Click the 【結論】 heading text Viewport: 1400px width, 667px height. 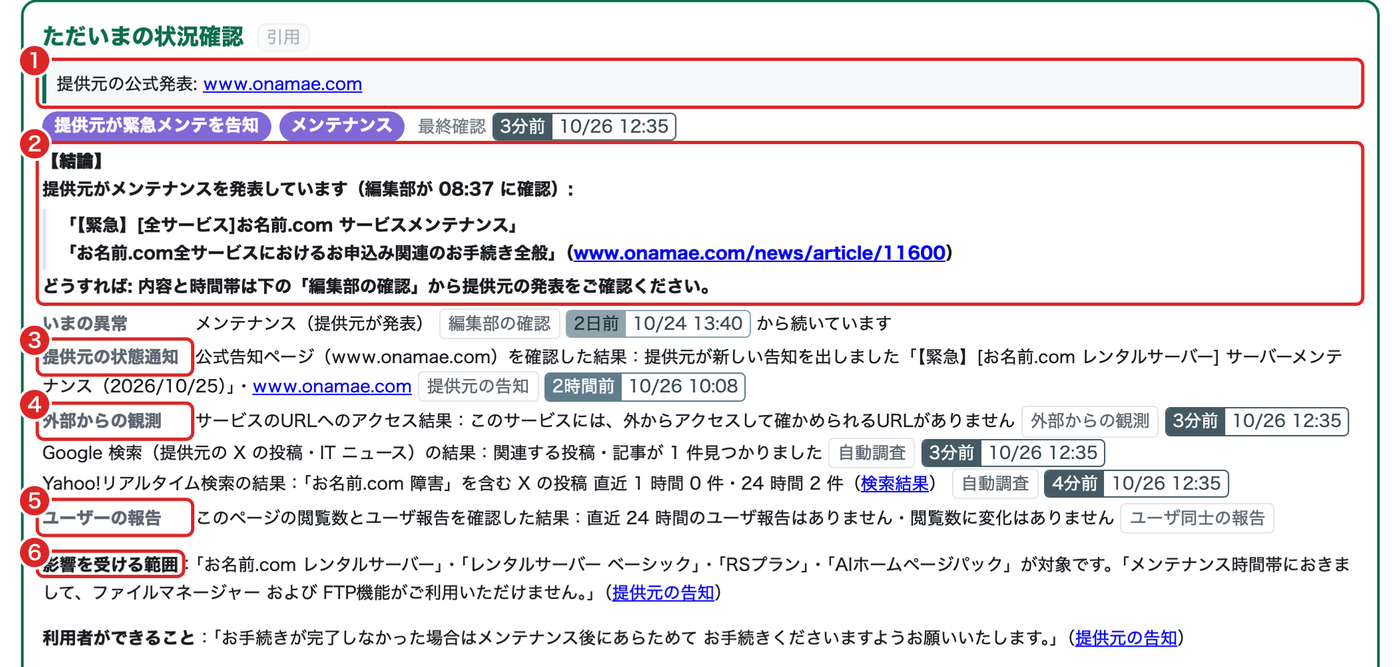coord(75,161)
